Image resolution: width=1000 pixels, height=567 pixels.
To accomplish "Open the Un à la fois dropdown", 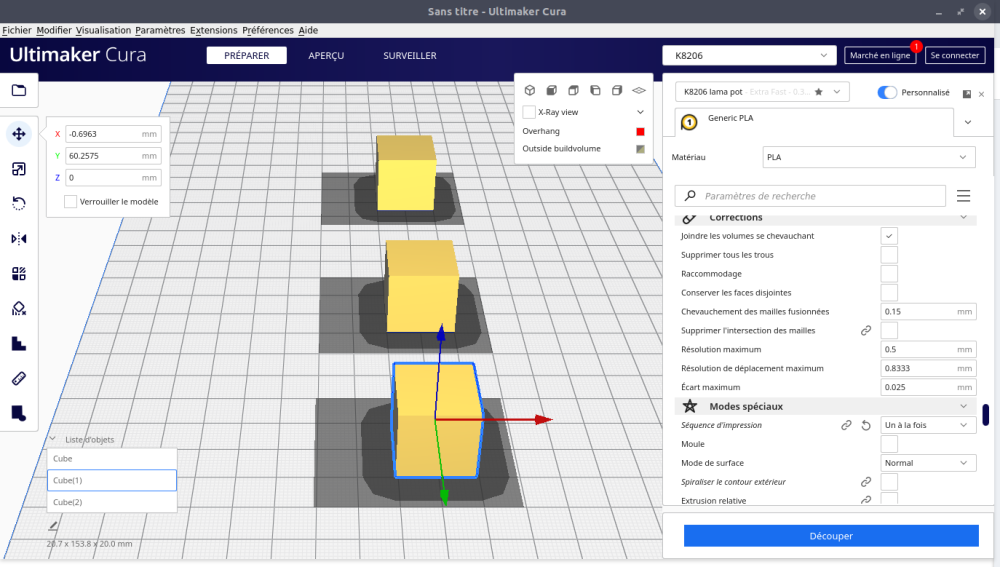I will click(x=929, y=425).
